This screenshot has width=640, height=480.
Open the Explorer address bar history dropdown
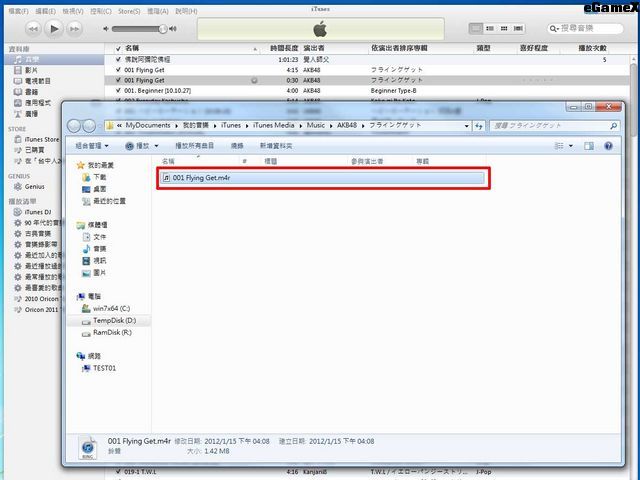pos(467,126)
